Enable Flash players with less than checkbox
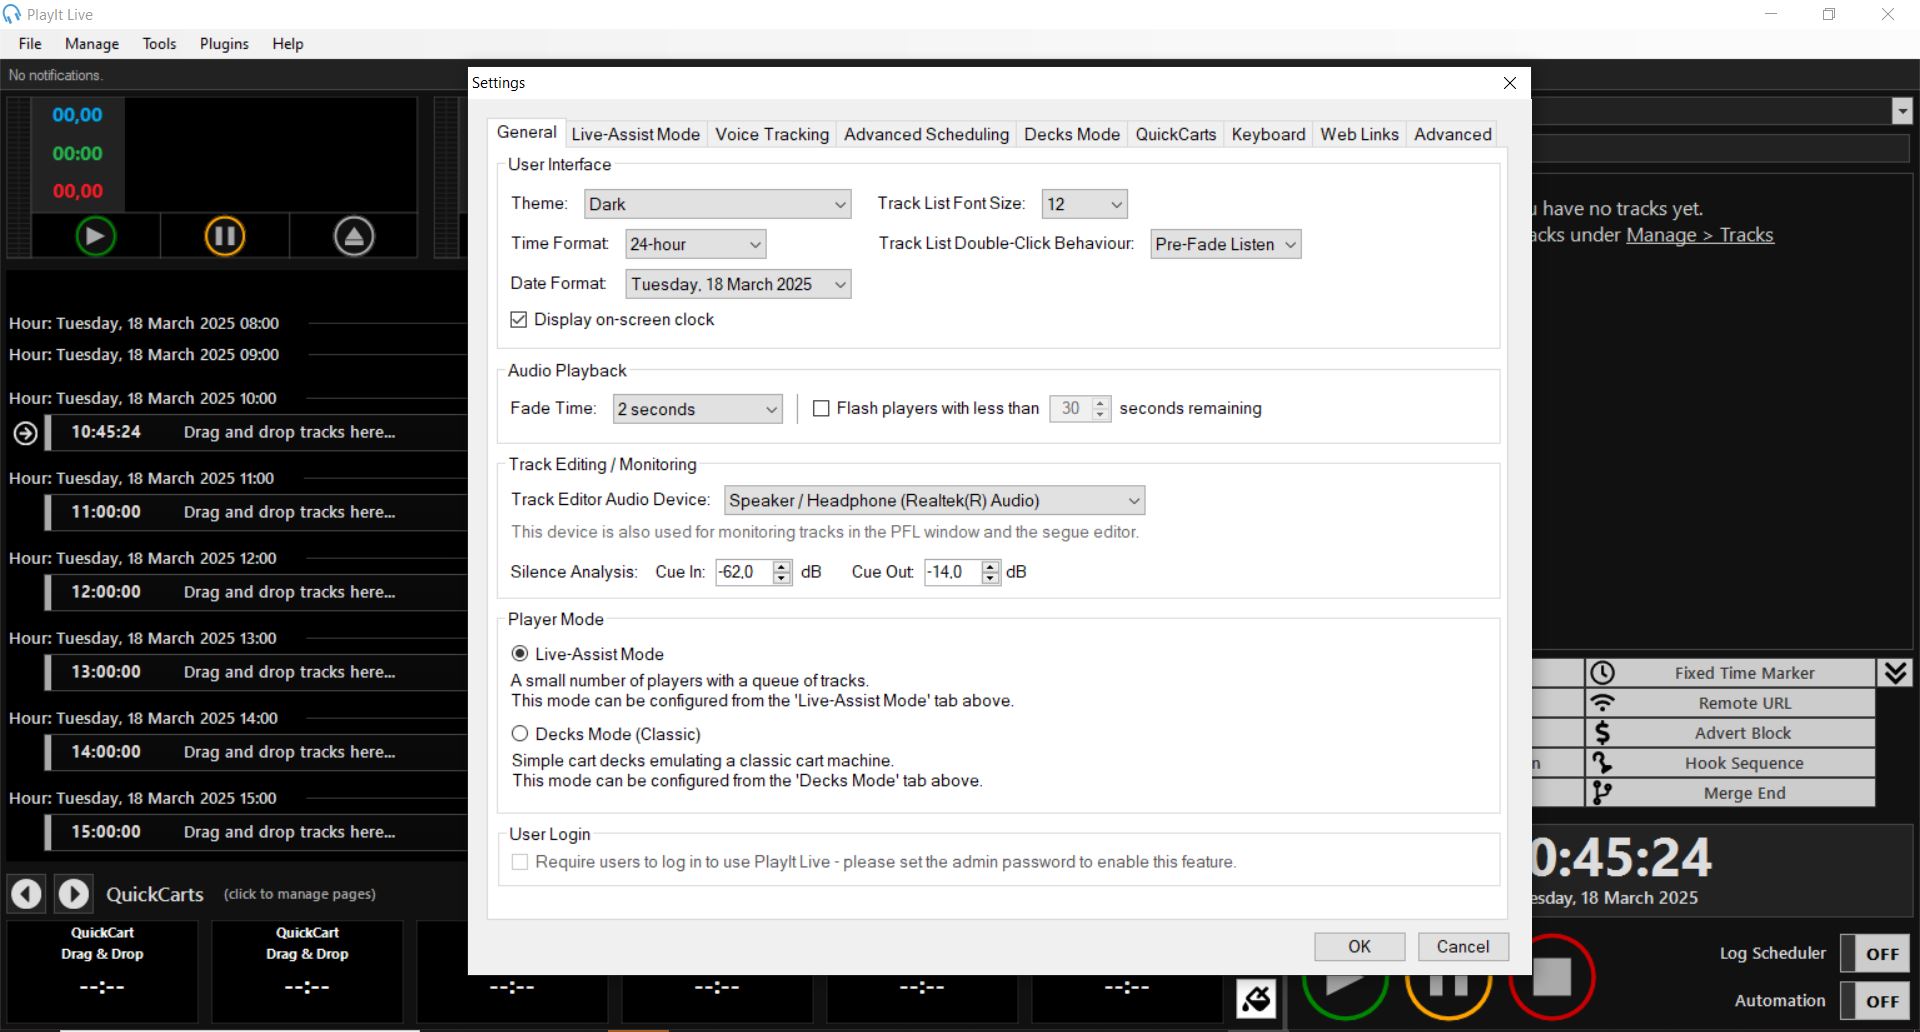This screenshot has height=1032, width=1920. pyautogui.click(x=821, y=408)
